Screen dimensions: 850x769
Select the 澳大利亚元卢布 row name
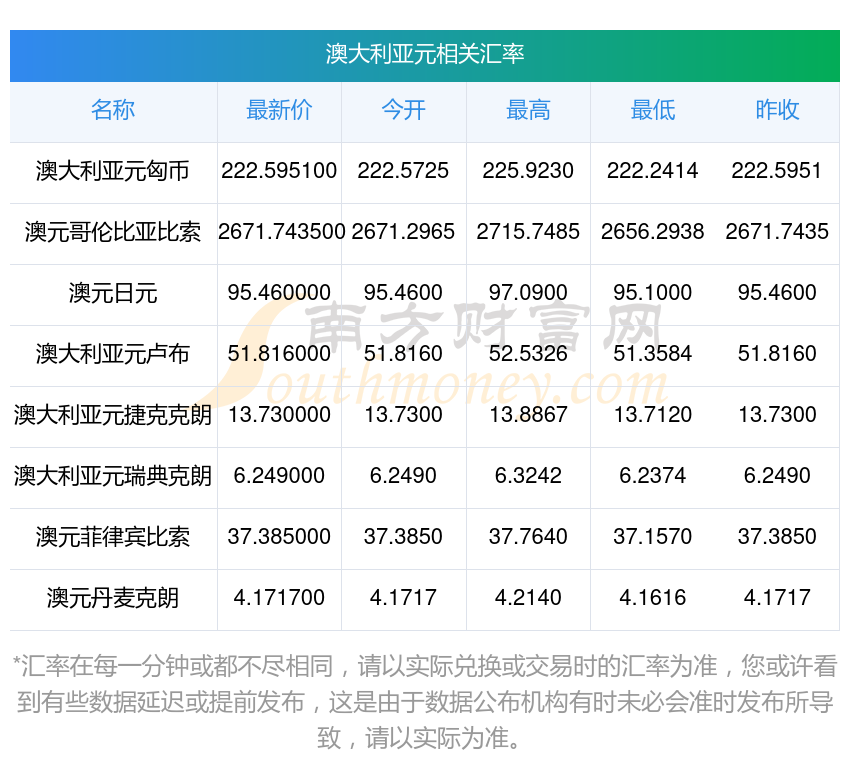tap(113, 354)
